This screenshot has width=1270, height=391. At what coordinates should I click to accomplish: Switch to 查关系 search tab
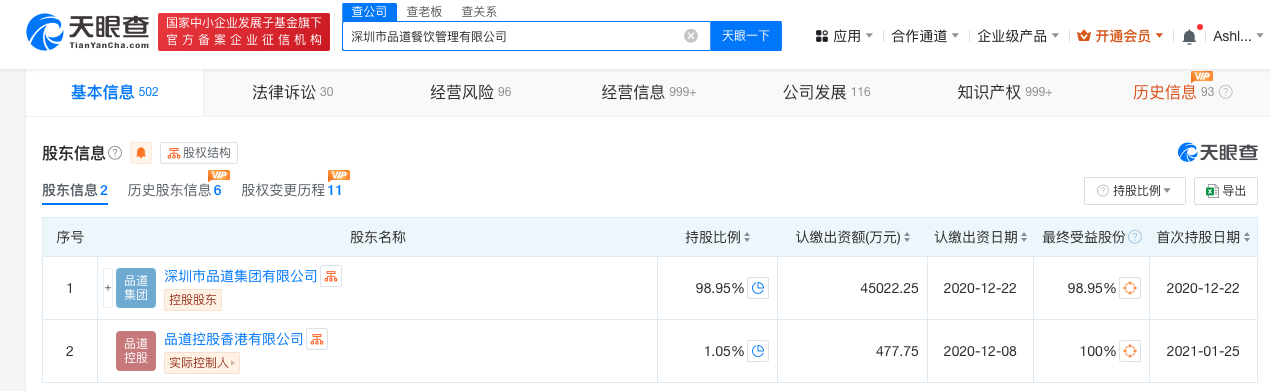479,12
